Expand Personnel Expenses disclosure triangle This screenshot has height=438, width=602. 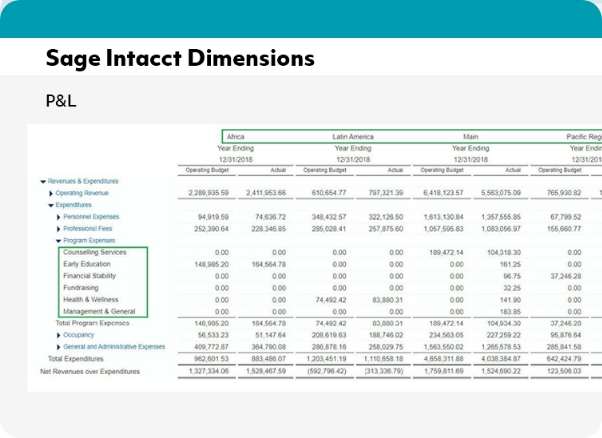tap(59, 216)
